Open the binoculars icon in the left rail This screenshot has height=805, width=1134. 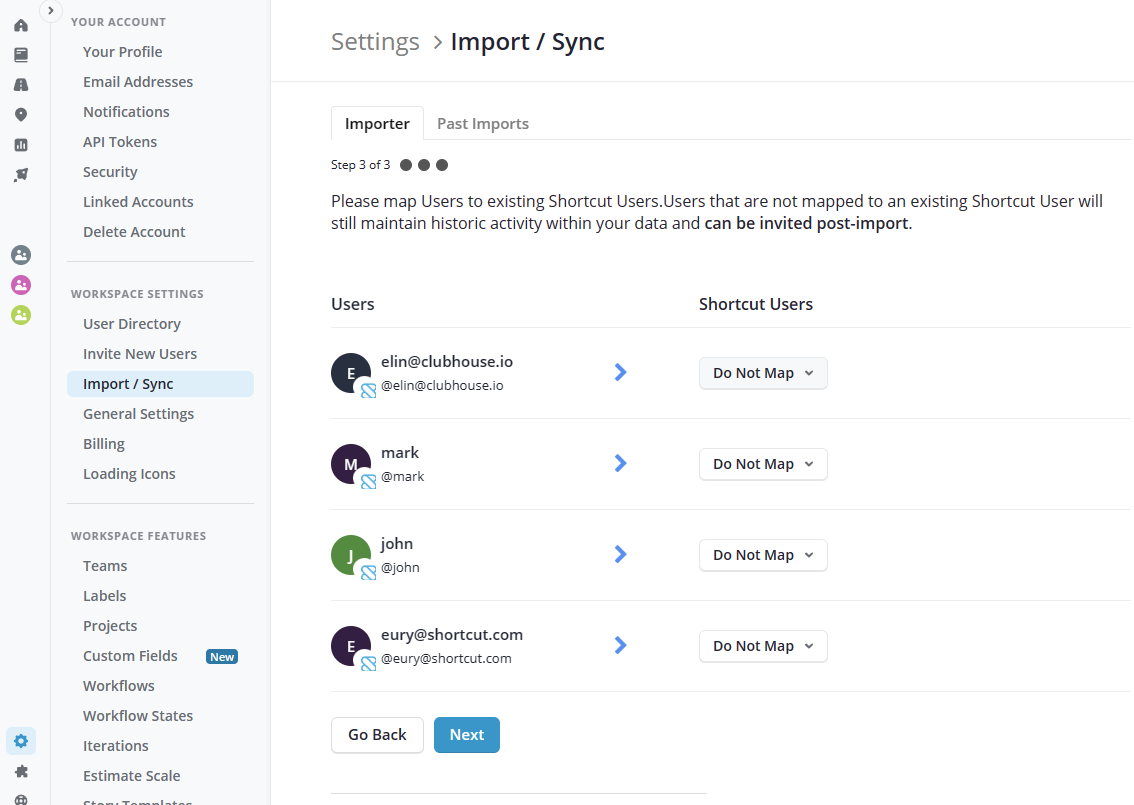click(21, 85)
